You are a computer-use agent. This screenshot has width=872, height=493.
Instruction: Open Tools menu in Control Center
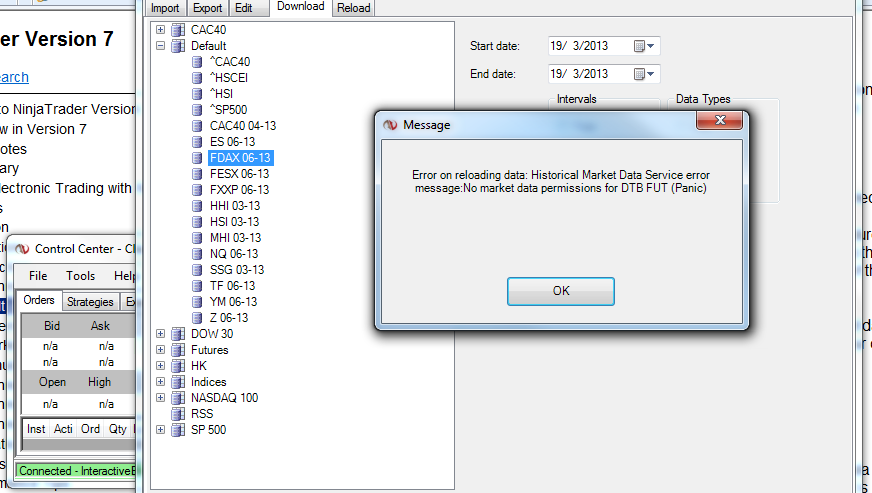[81, 276]
